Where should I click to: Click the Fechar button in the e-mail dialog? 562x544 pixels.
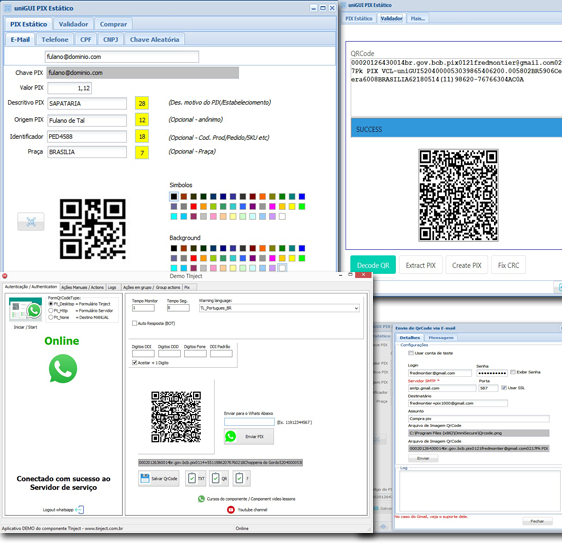tap(537, 521)
